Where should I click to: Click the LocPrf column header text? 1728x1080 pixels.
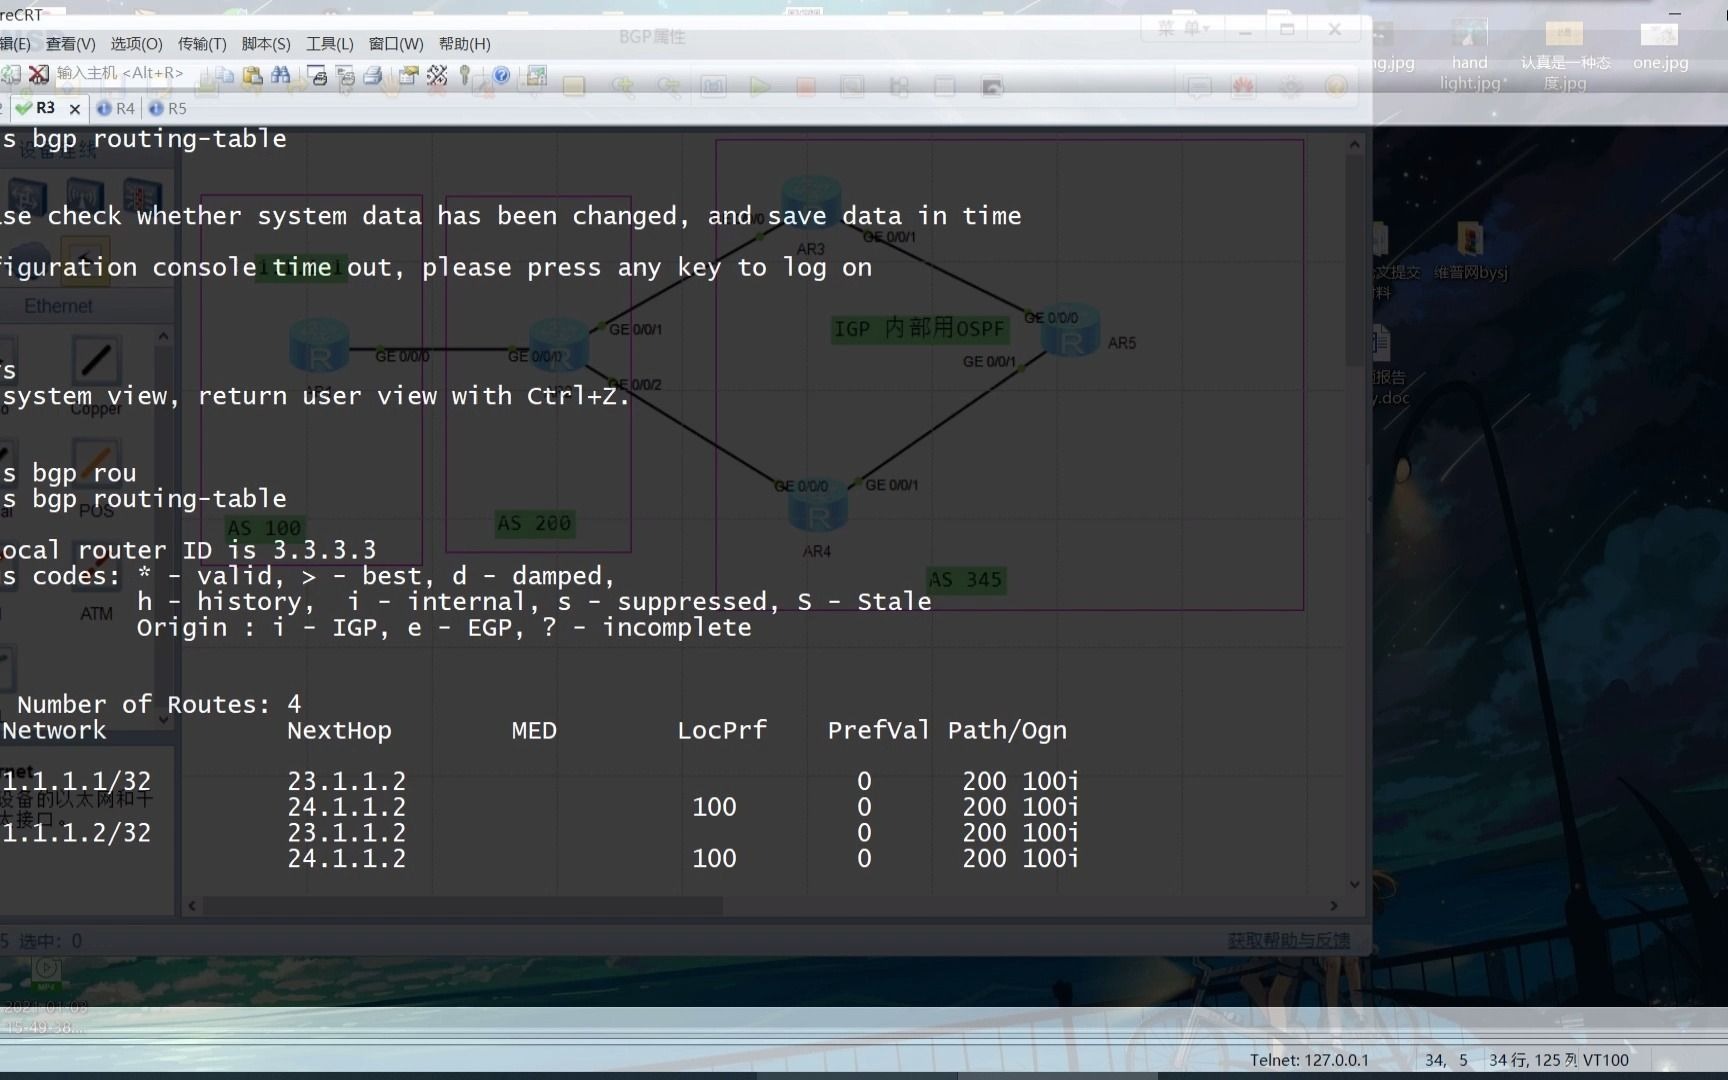point(722,731)
